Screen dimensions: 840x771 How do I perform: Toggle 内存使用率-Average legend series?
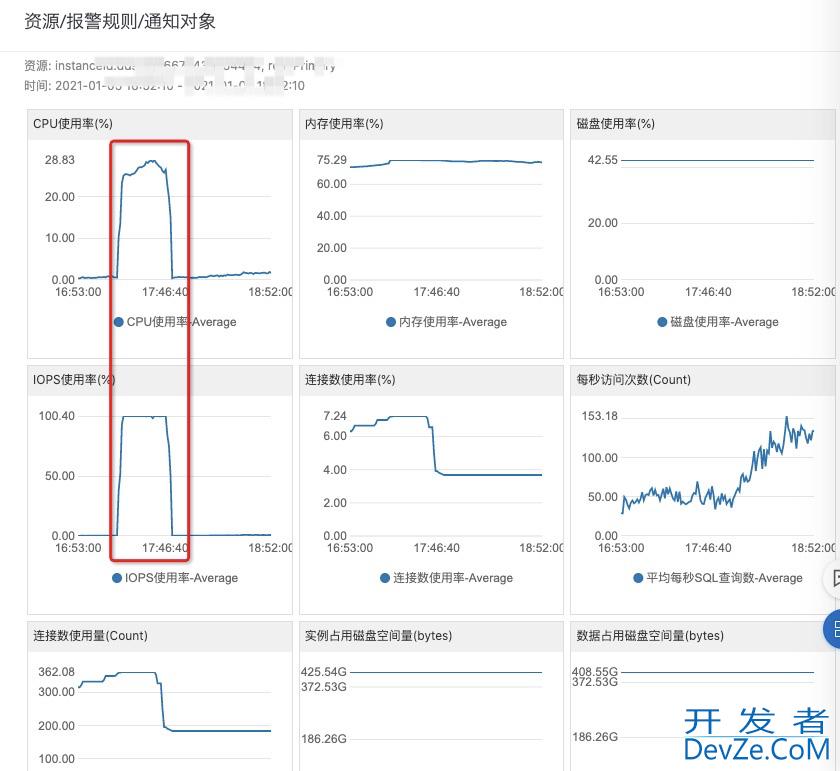pyautogui.click(x=446, y=322)
